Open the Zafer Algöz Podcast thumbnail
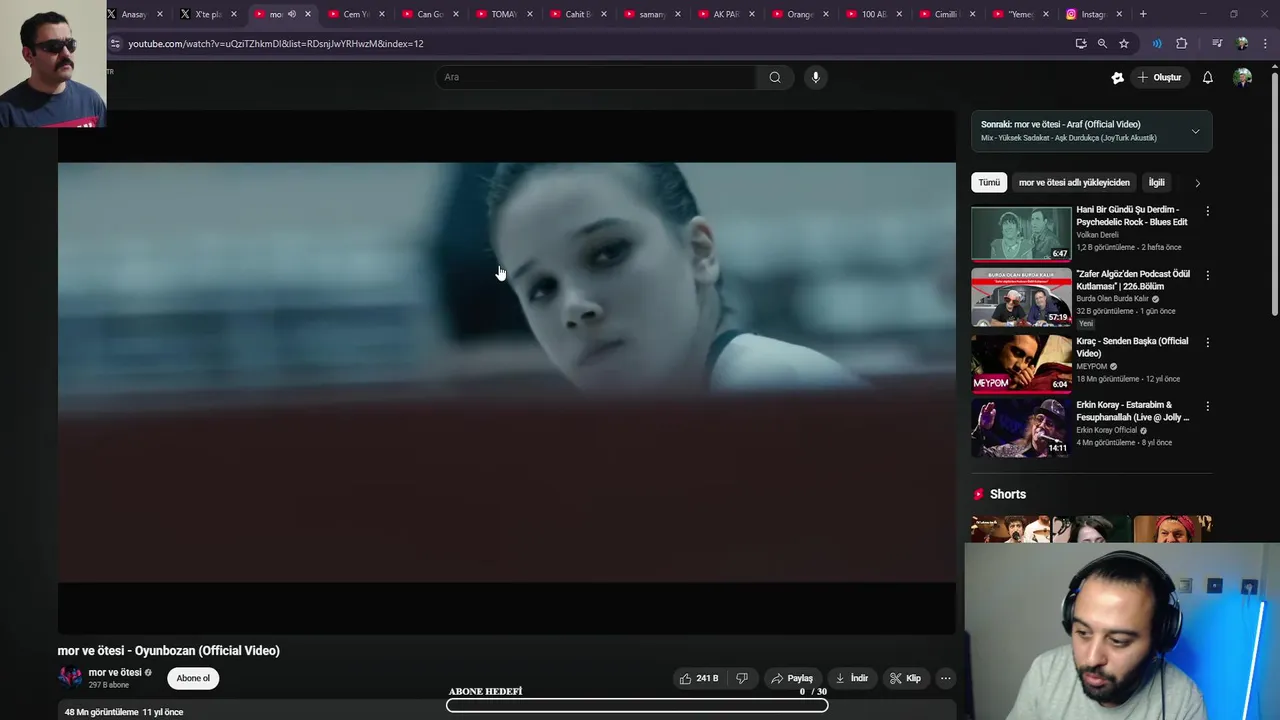1280x720 pixels. [1021, 297]
